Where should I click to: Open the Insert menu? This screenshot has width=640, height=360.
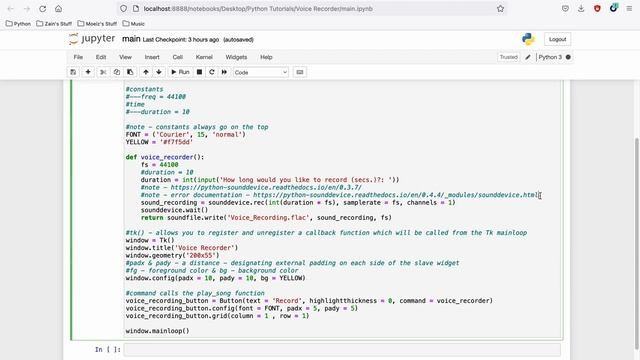tap(152, 57)
